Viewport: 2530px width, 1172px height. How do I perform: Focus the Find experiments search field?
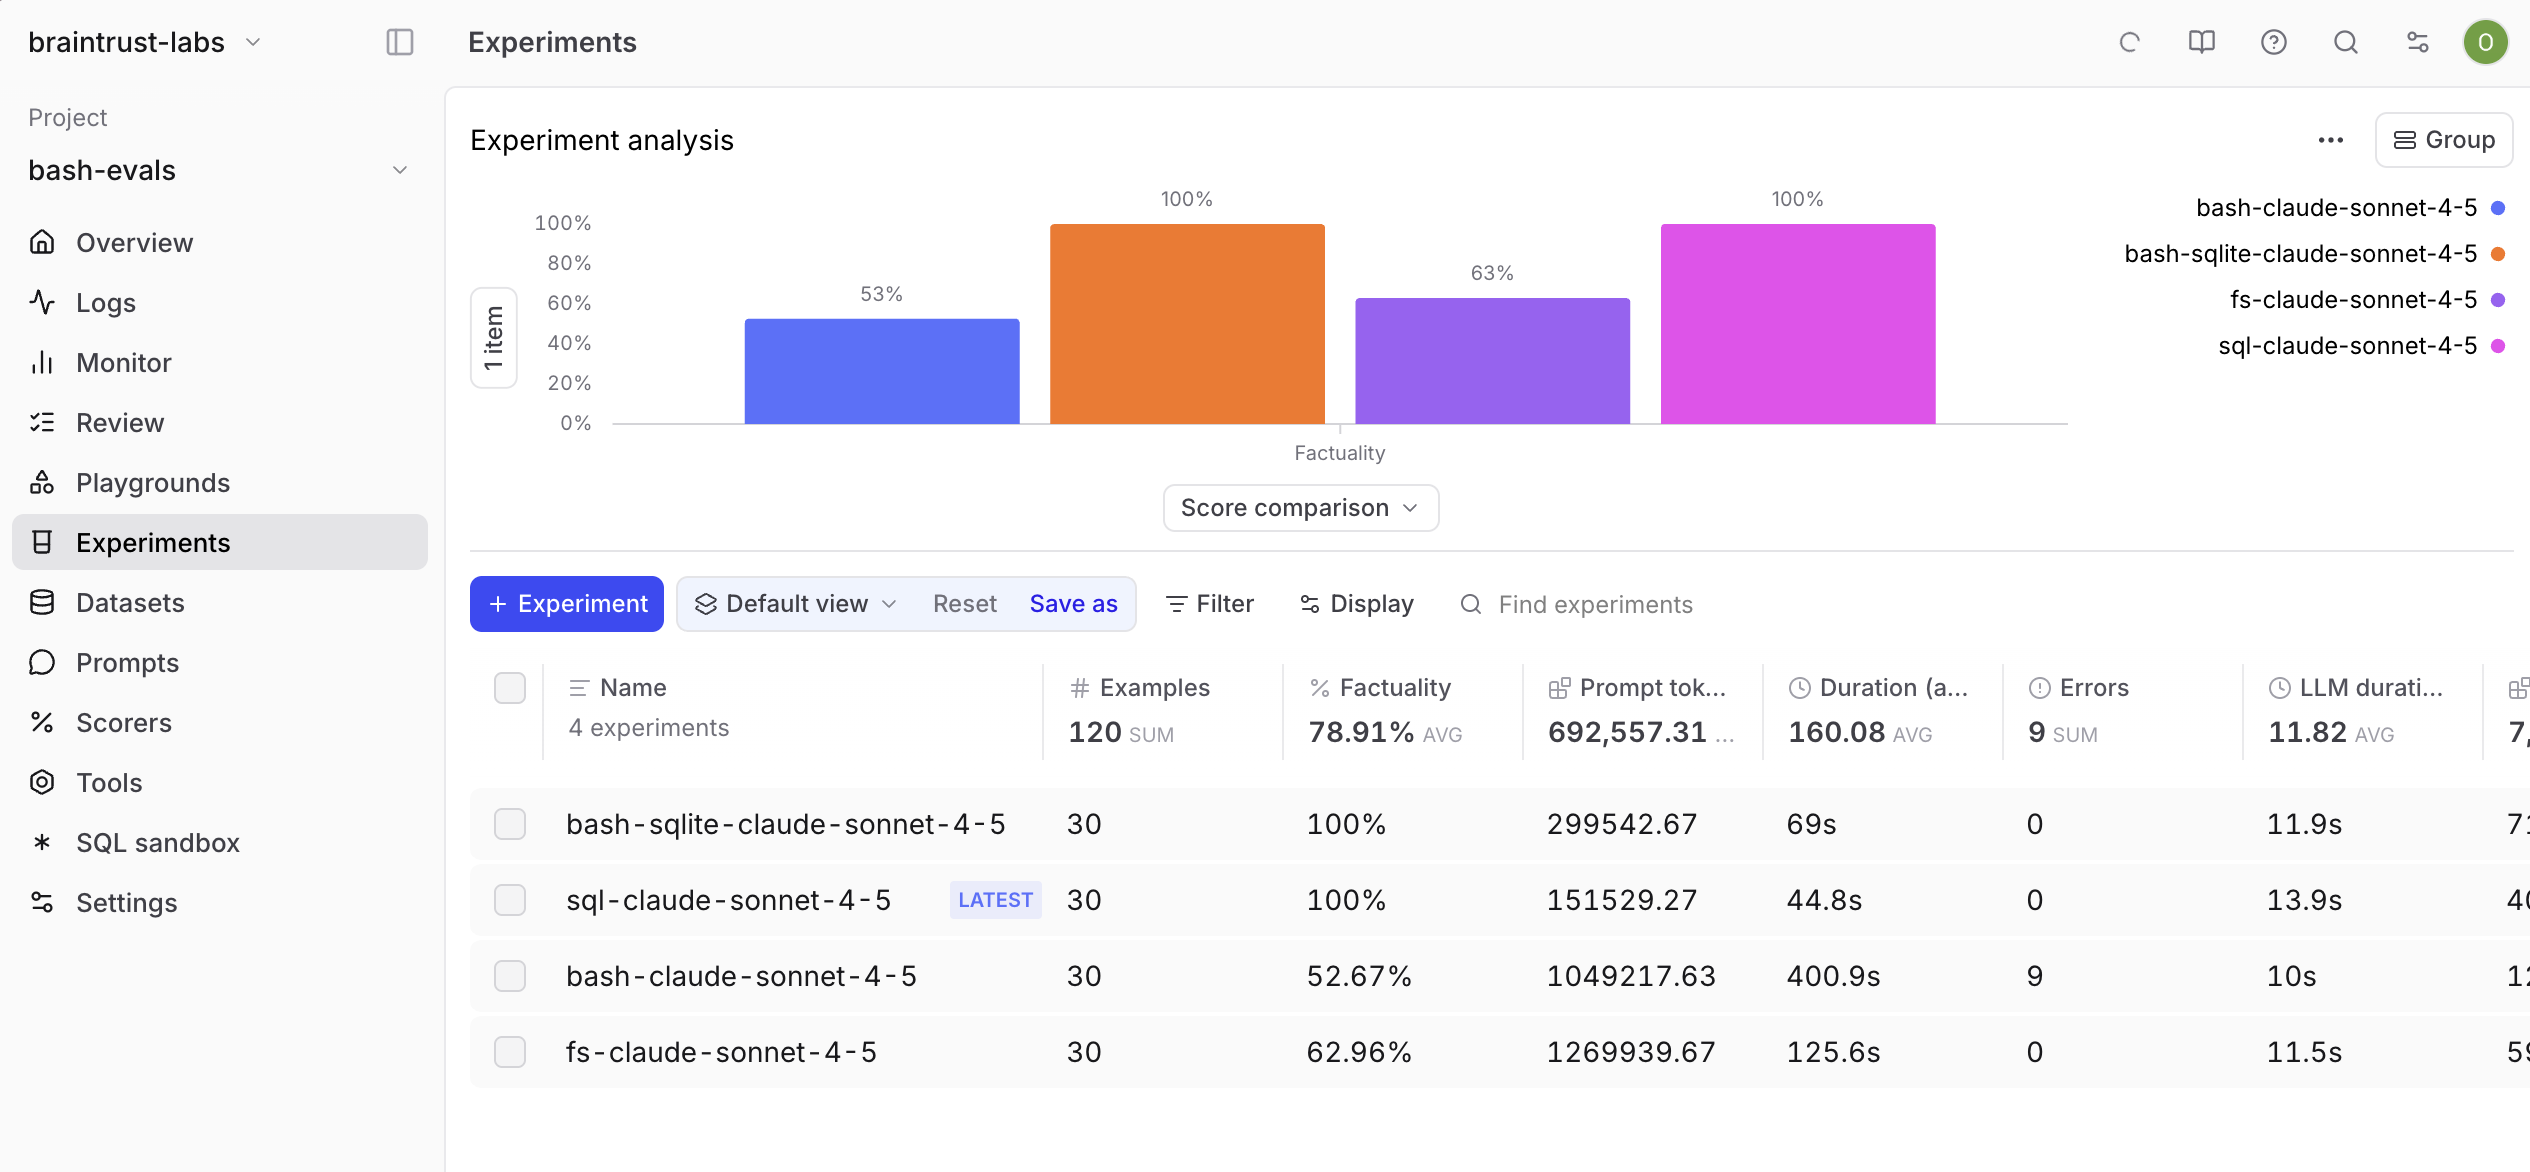(1595, 605)
